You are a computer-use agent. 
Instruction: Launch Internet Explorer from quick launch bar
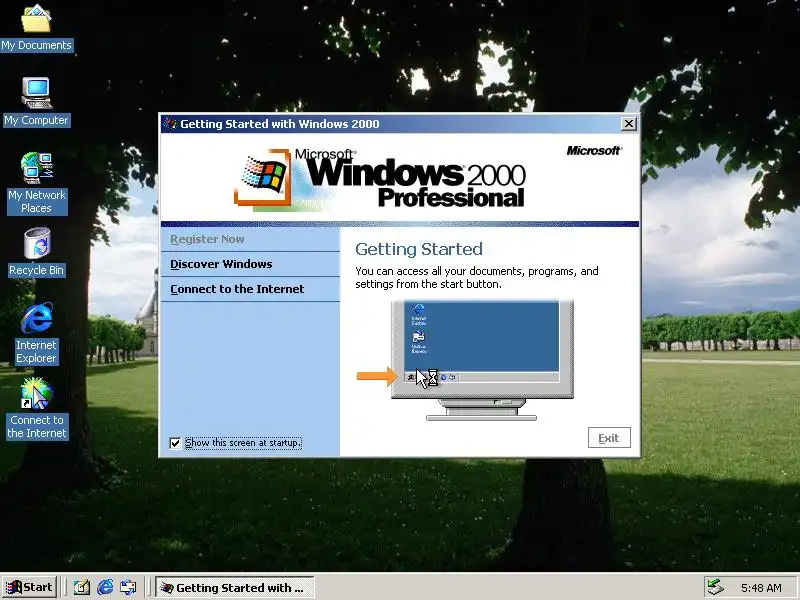coord(105,587)
